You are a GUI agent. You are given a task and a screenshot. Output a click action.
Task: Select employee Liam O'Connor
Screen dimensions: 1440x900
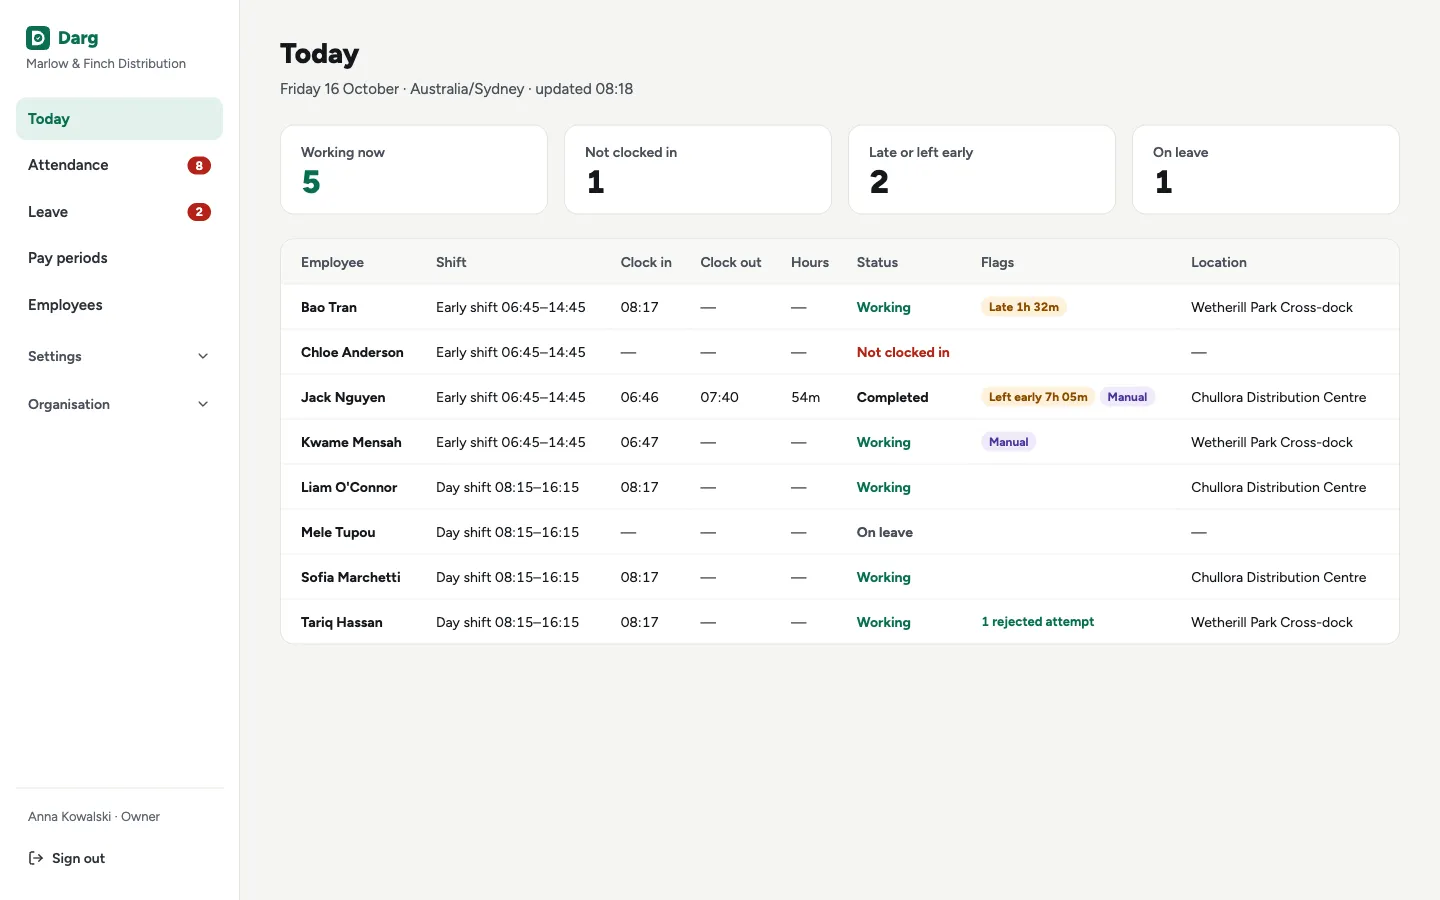coord(349,487)
